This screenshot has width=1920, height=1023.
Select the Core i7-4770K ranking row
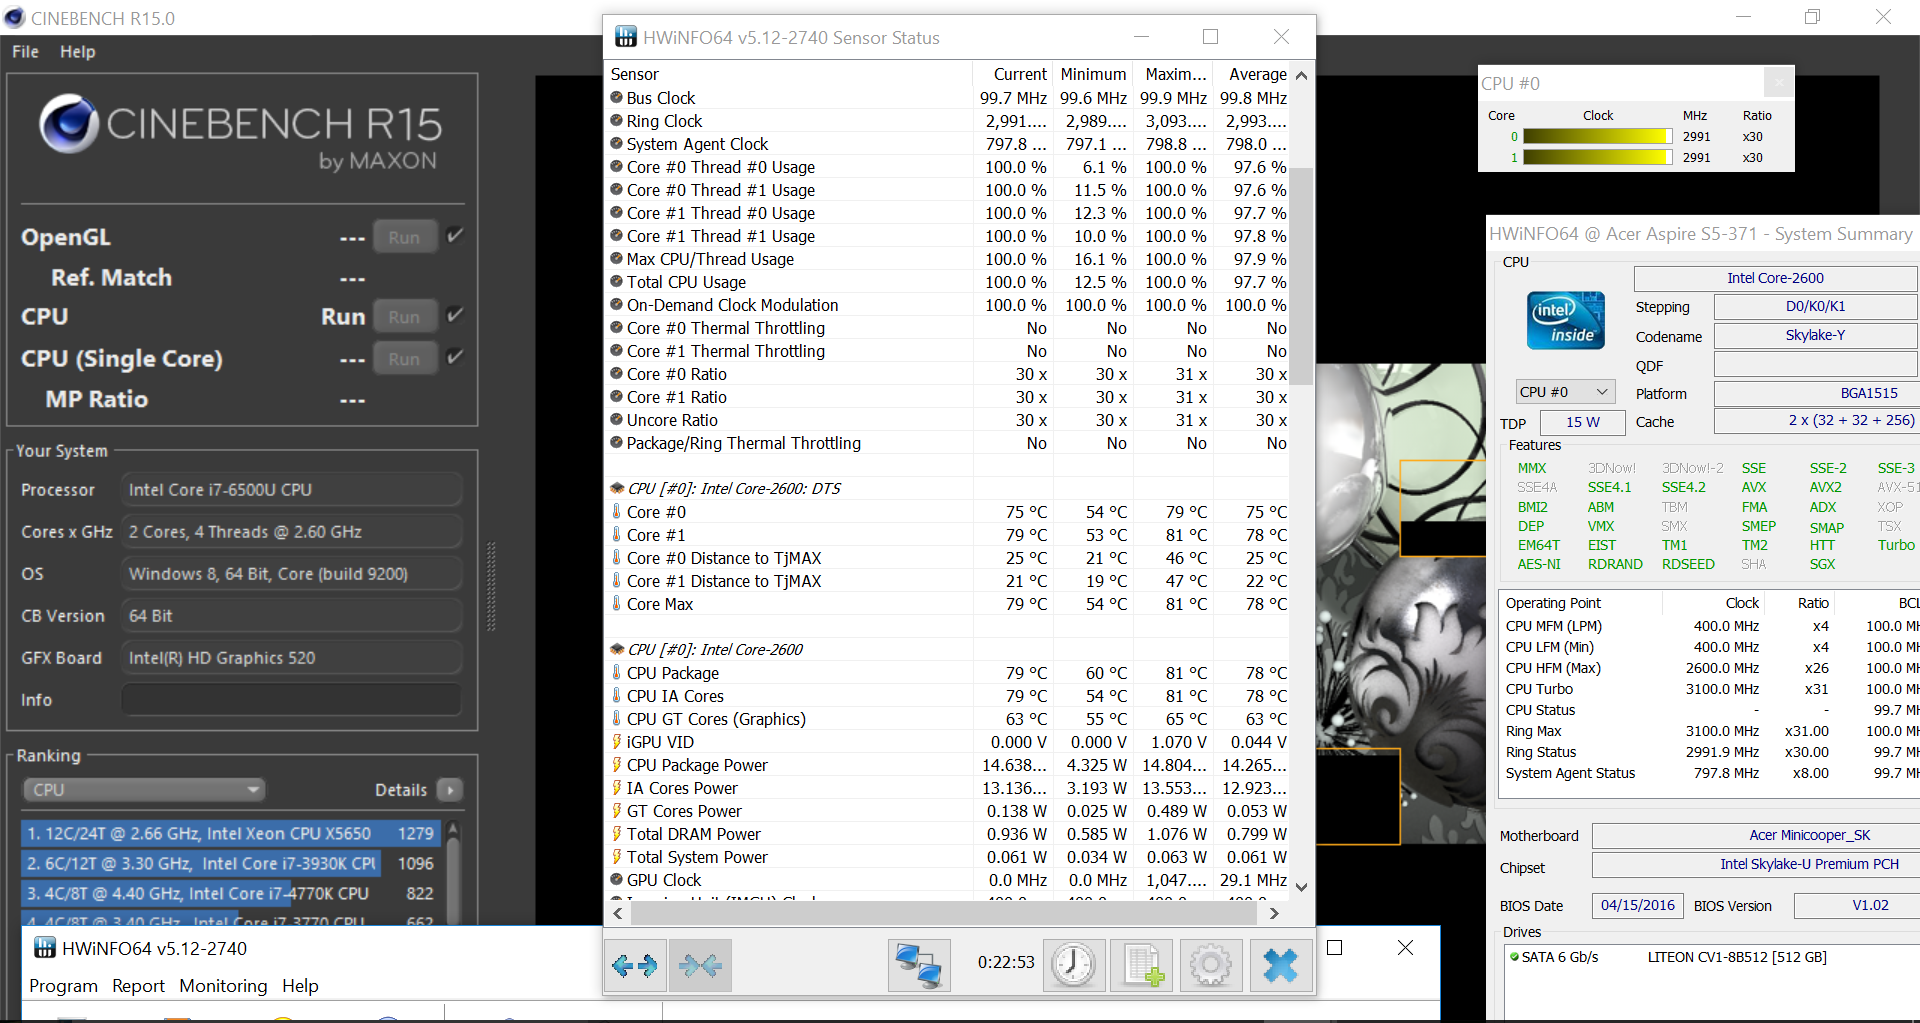[x=229, y=893]
